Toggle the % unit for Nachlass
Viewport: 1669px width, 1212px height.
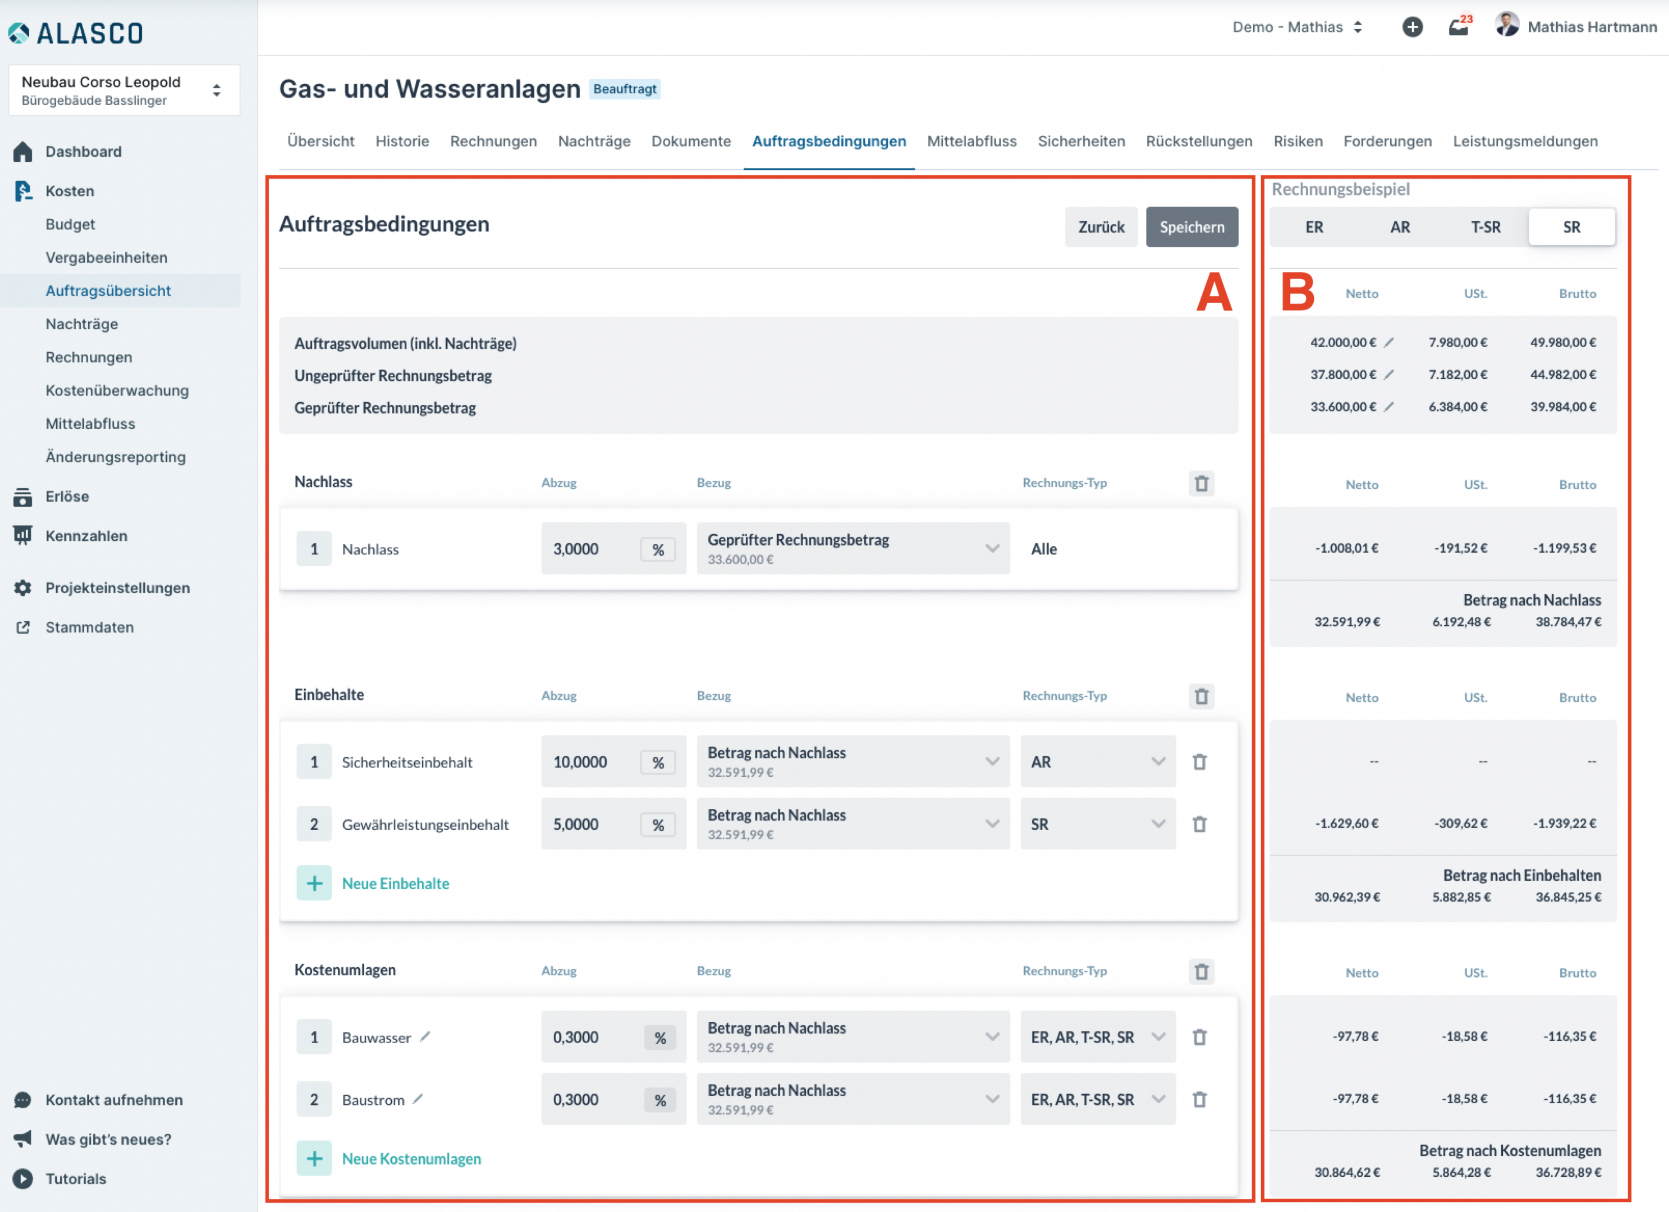coord(658,549)
